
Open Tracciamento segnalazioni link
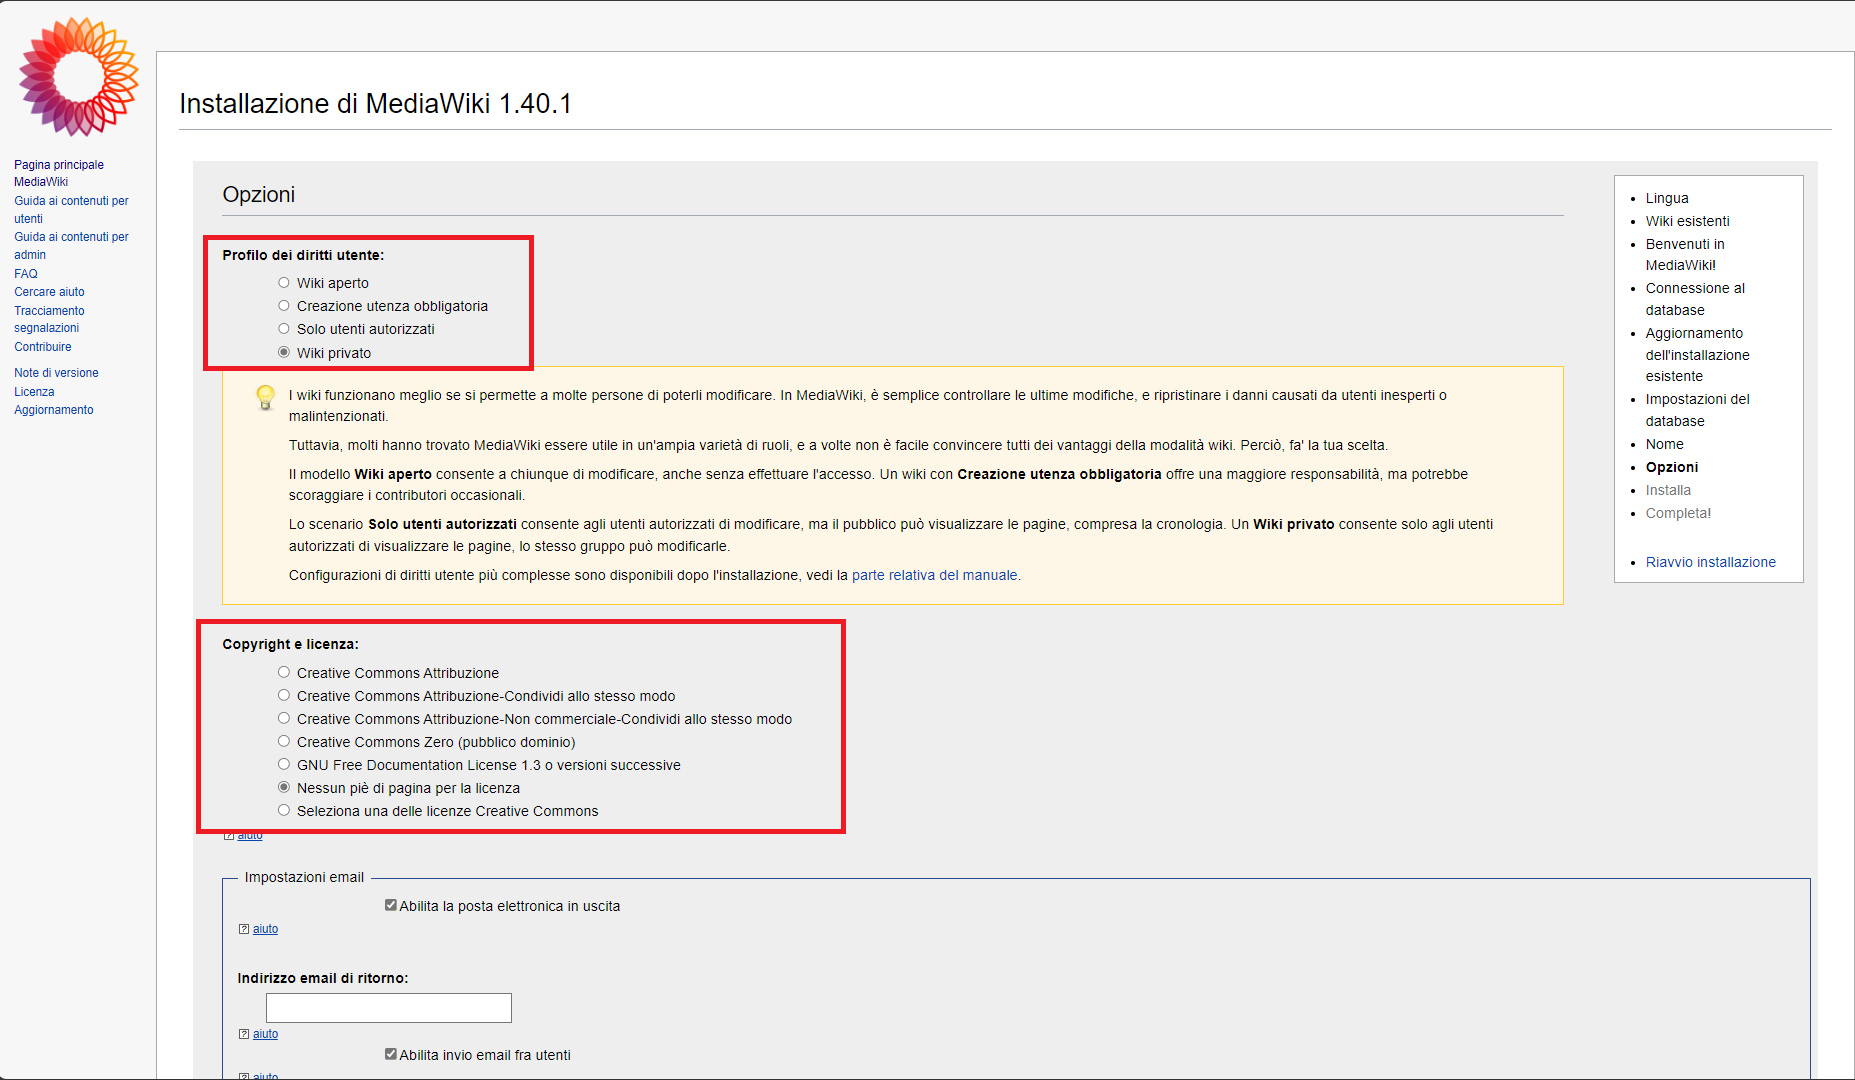pyautogui.click(x=49, y=319)
